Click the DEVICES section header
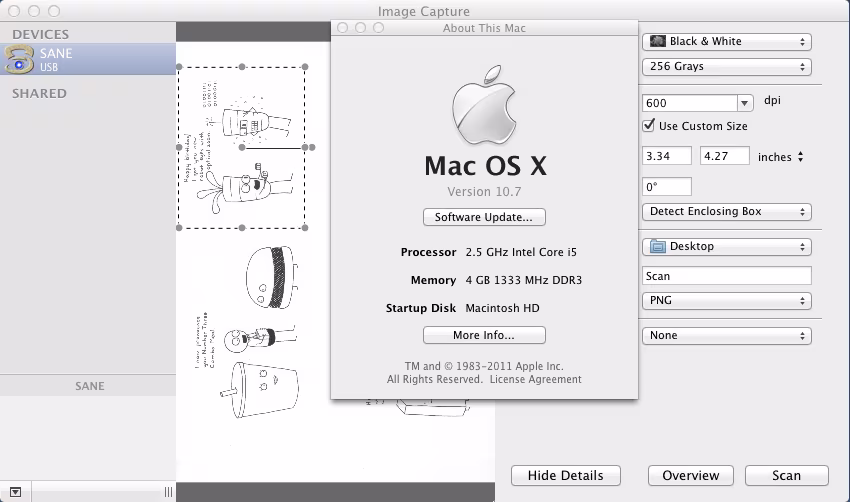Screen dimensions: 850x502 click(41, 34)
